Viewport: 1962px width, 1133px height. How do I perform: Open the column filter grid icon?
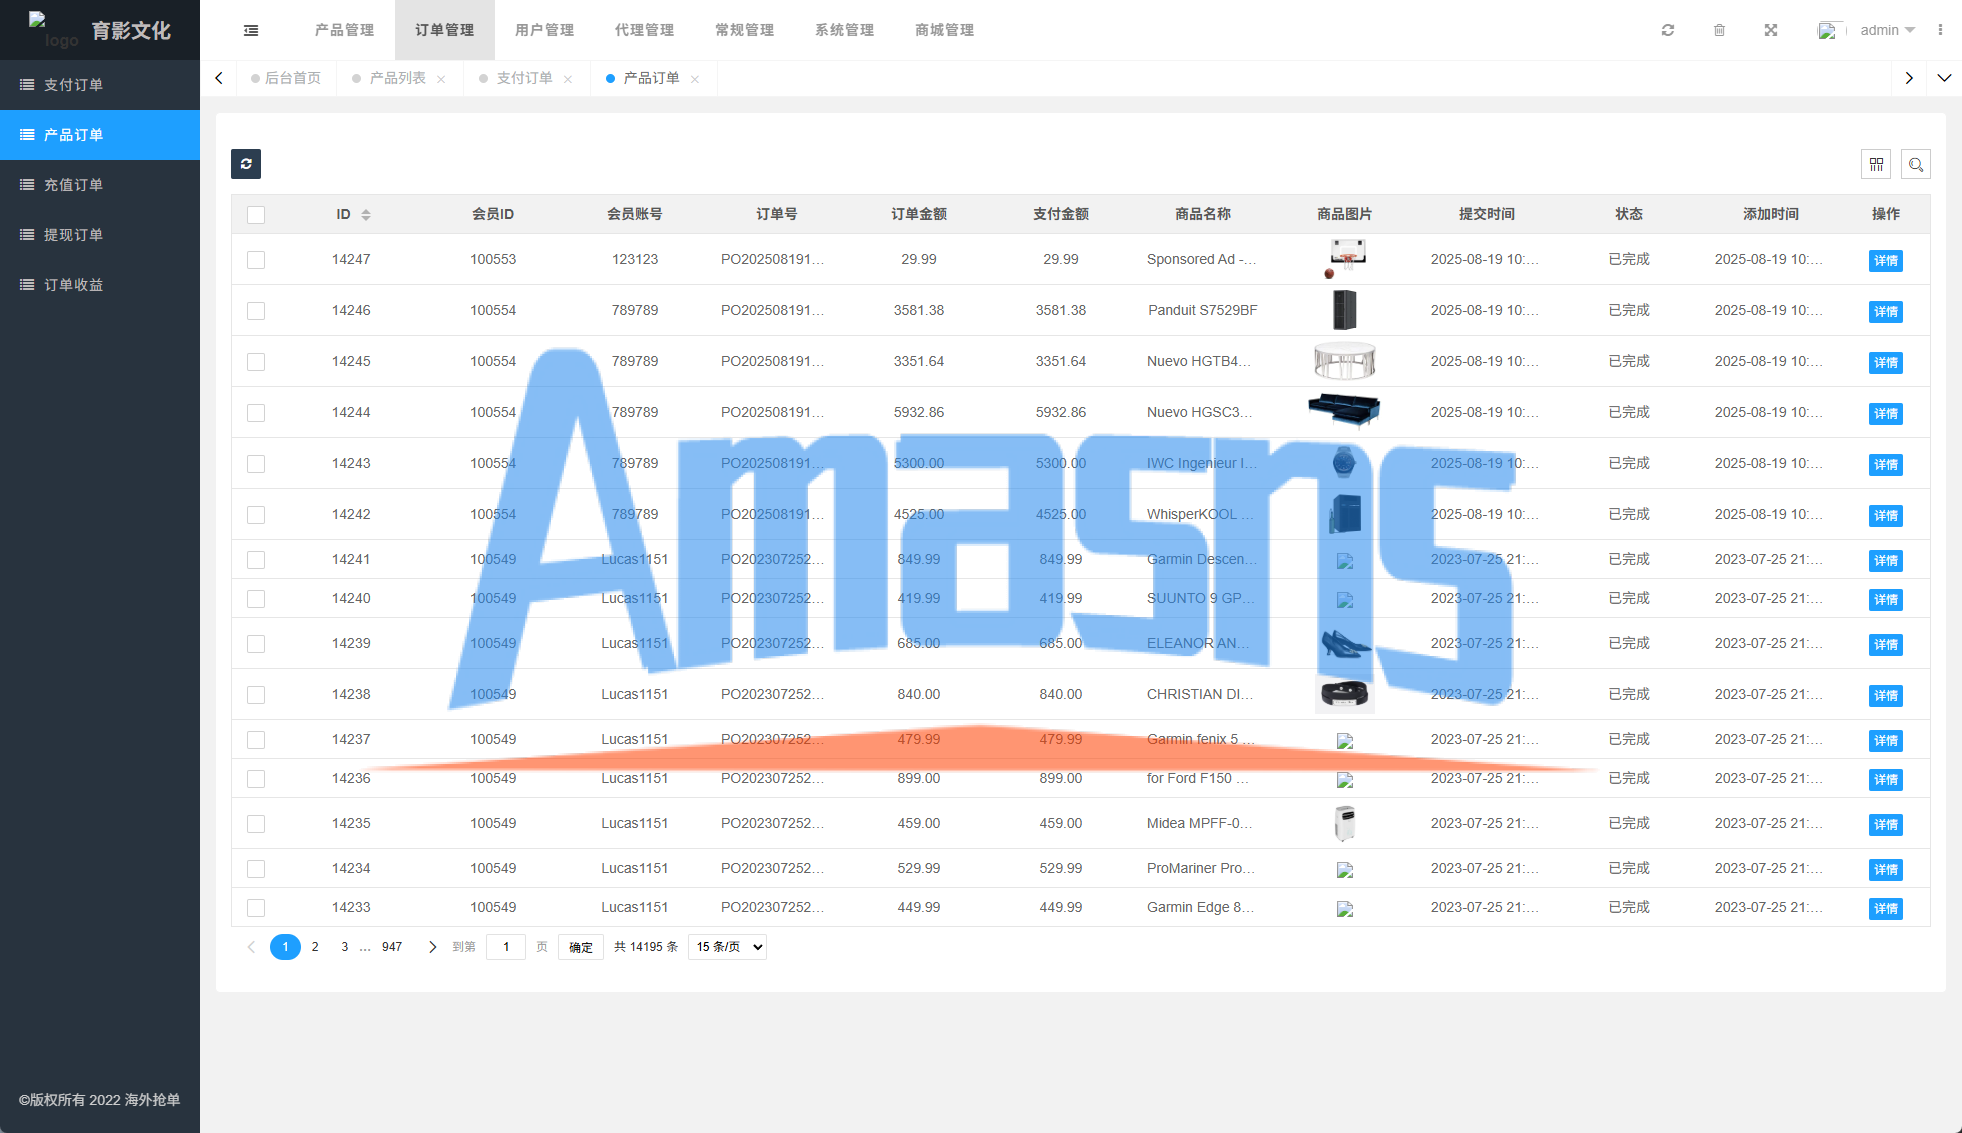point(1876,164)
